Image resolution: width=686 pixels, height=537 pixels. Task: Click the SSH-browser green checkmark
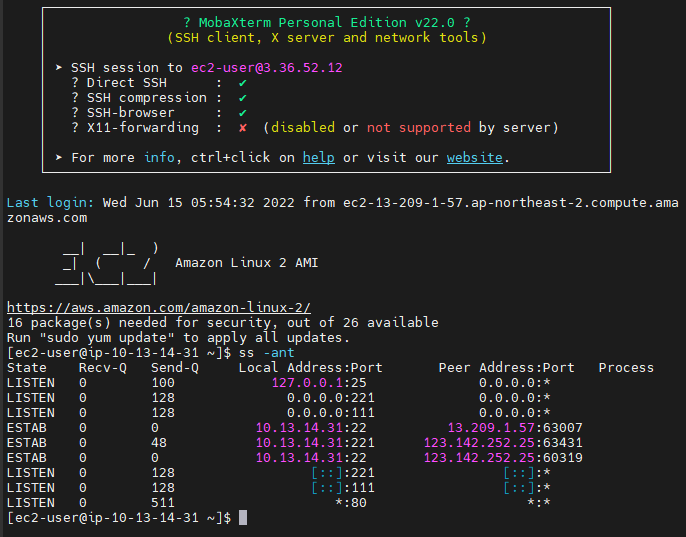coord(243,113)
